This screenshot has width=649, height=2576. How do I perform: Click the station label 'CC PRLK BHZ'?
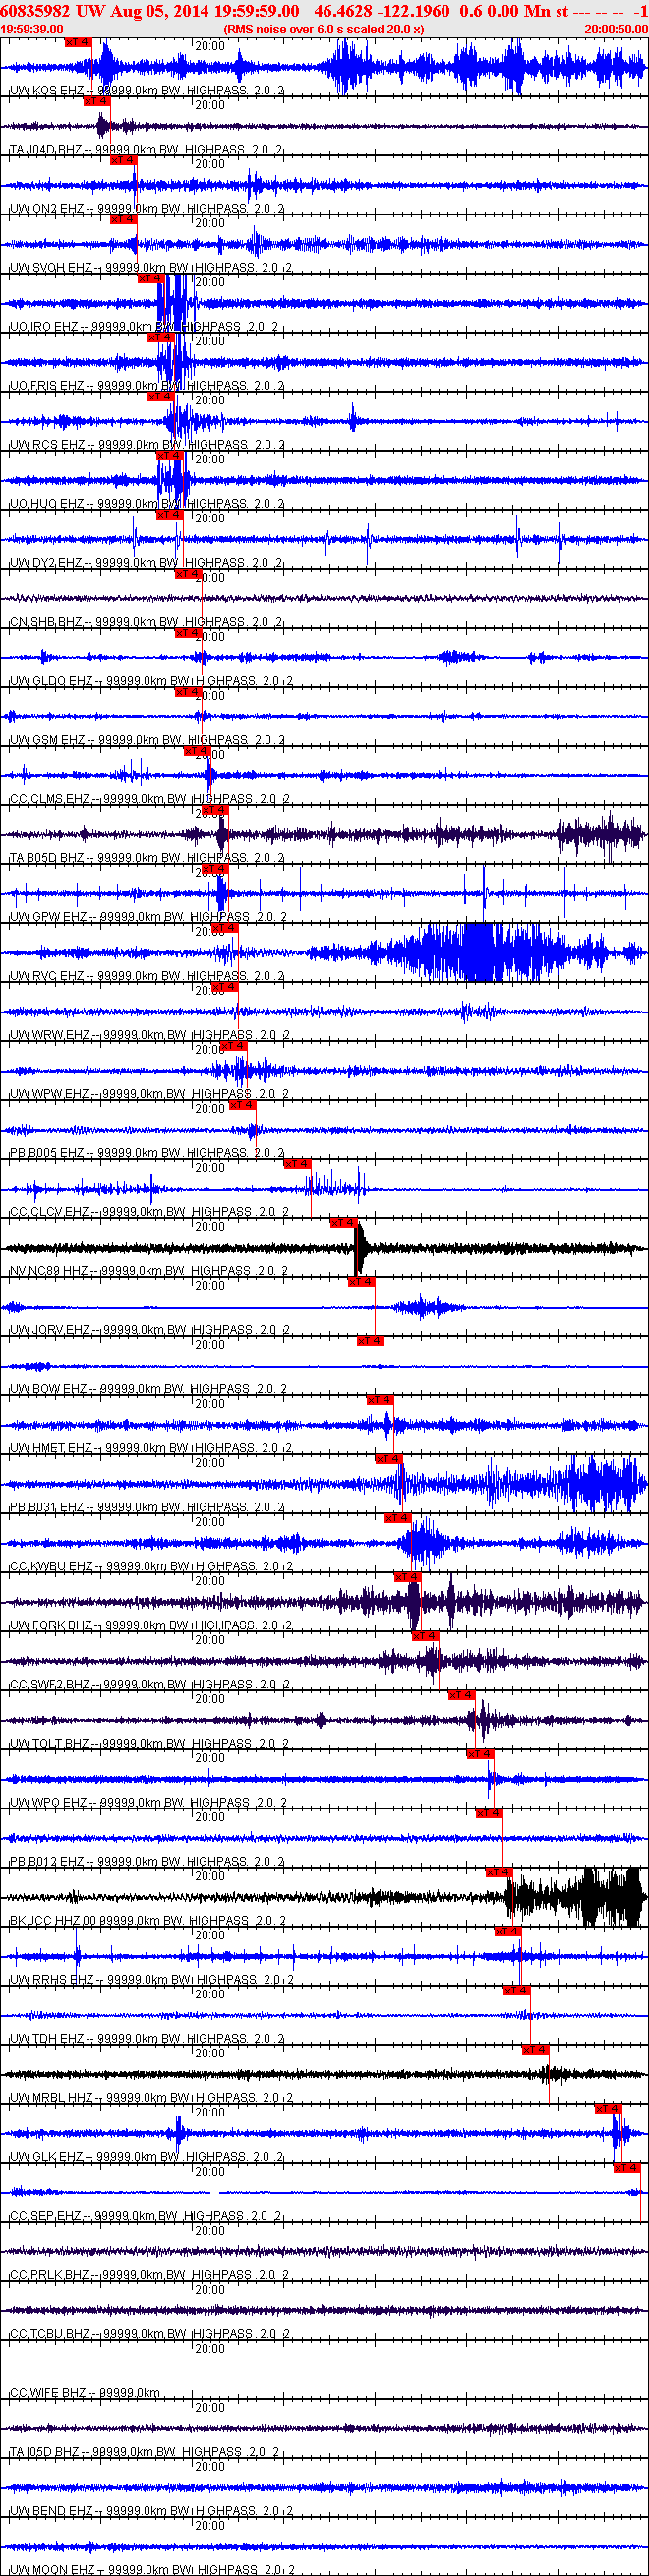[49, 2274]
